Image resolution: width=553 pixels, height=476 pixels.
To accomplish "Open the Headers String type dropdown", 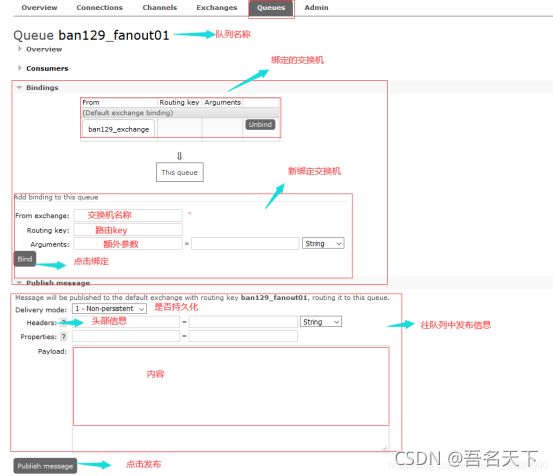I will [321, 322].
